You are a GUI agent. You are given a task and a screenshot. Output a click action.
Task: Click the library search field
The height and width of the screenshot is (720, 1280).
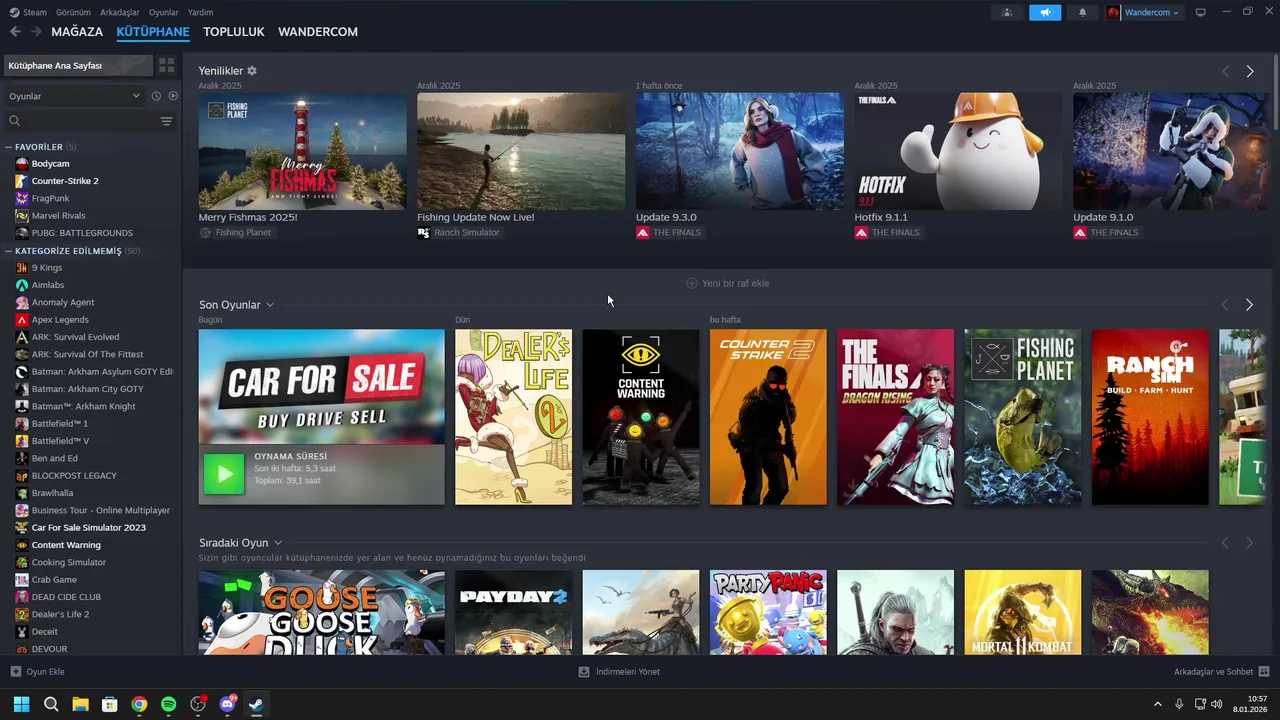(x=82, y=121)
